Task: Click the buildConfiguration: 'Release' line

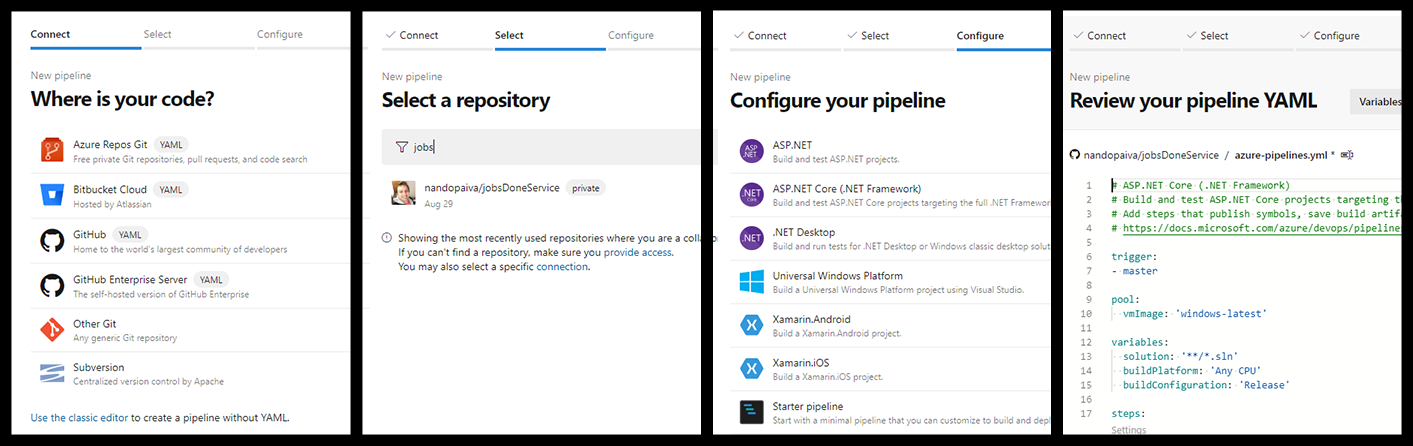Action: 1206,385
